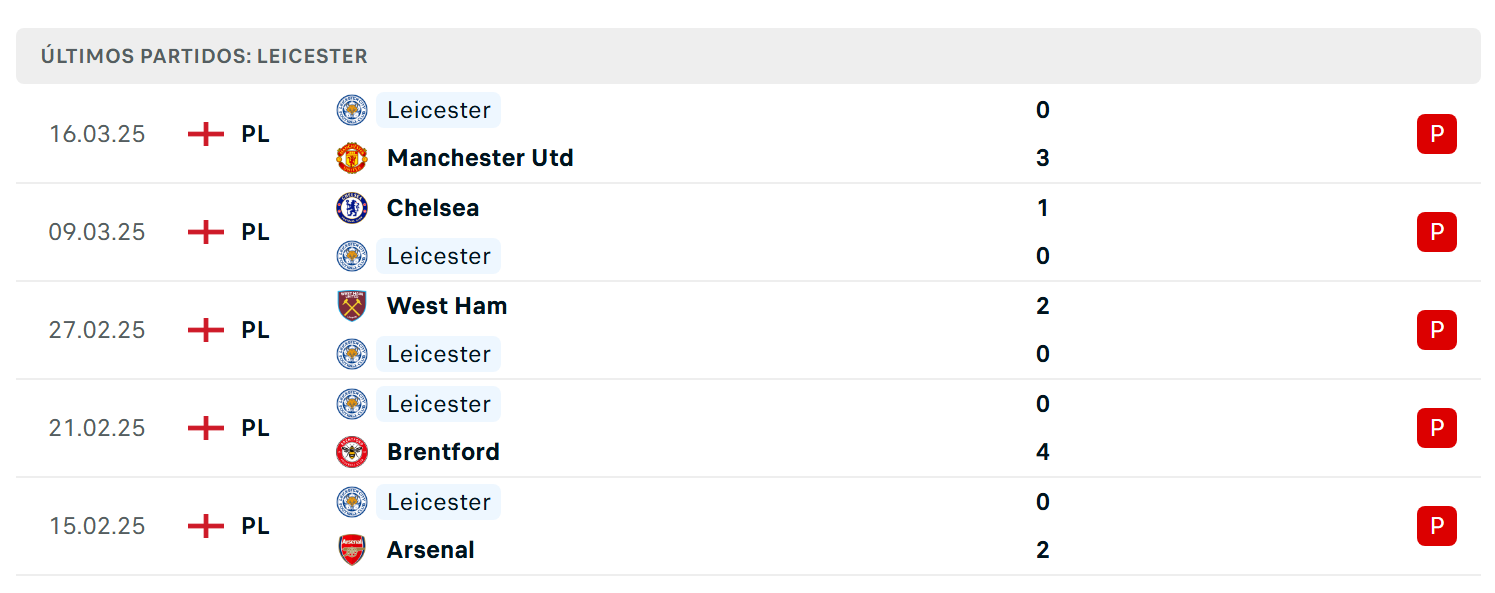Click the Arsenal club crest
Image resolution: width=1495 pixels, height=593 pixels.
352,550
